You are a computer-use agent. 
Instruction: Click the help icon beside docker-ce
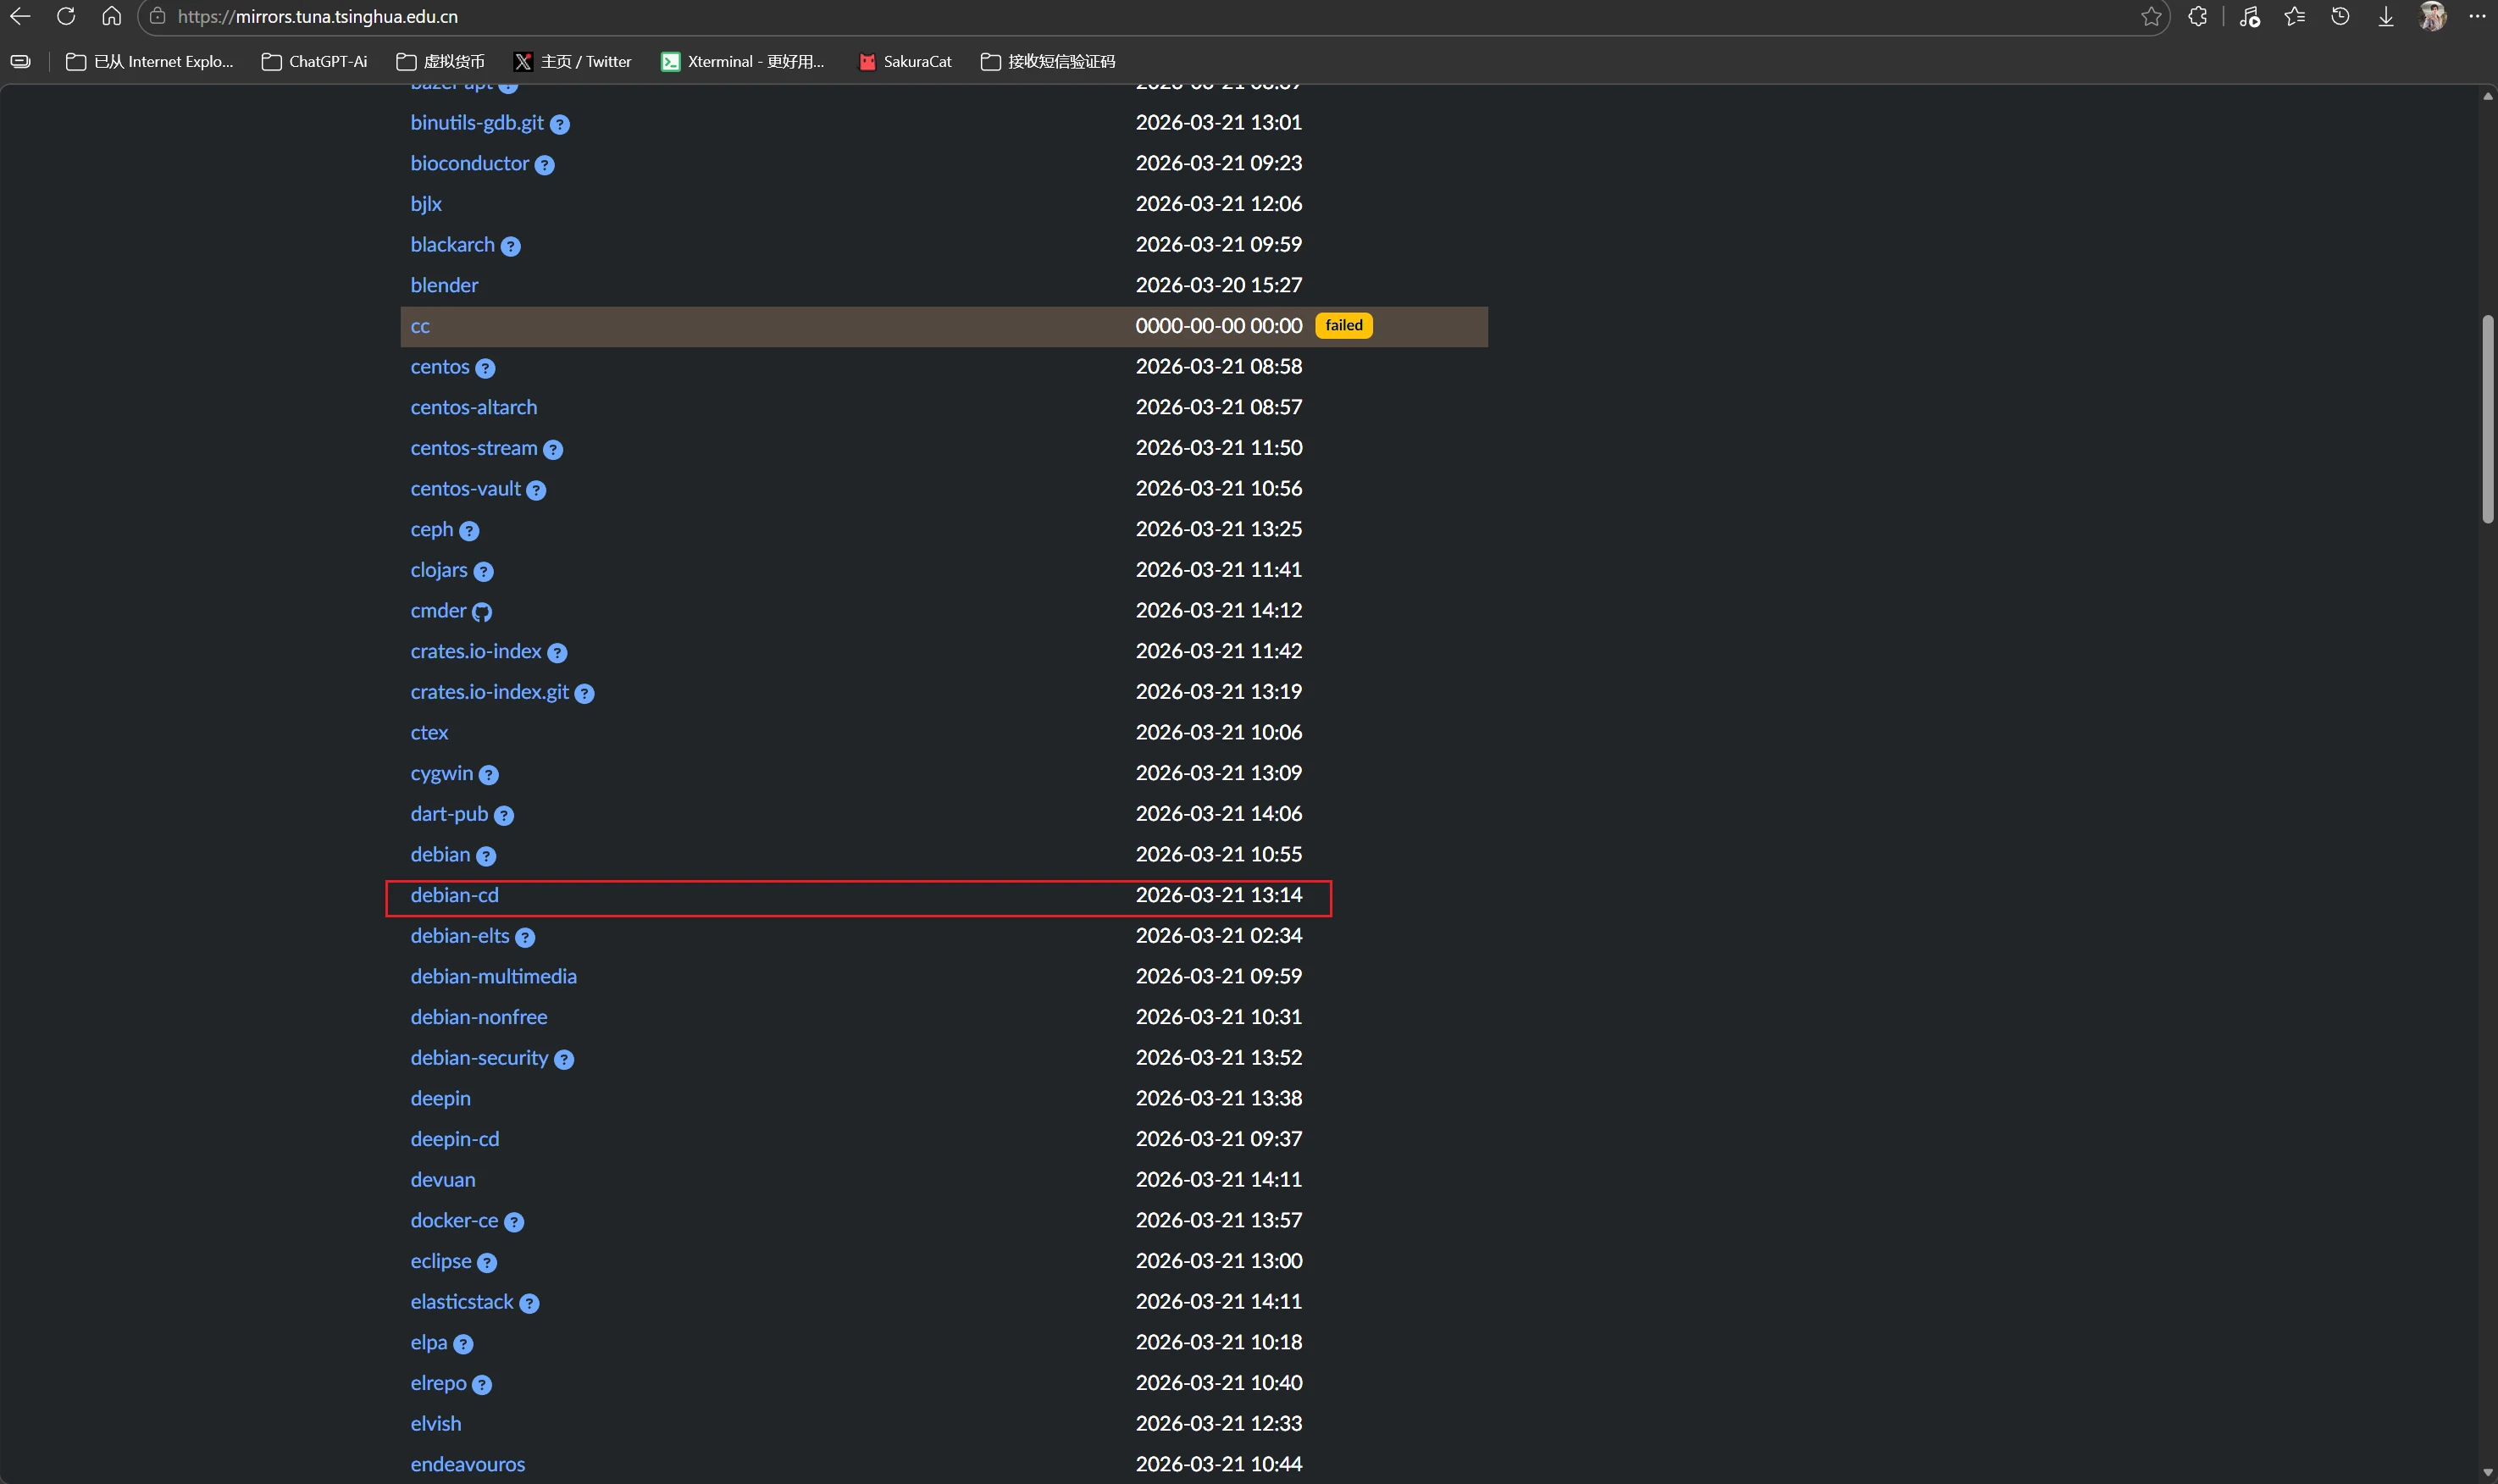514,1222
